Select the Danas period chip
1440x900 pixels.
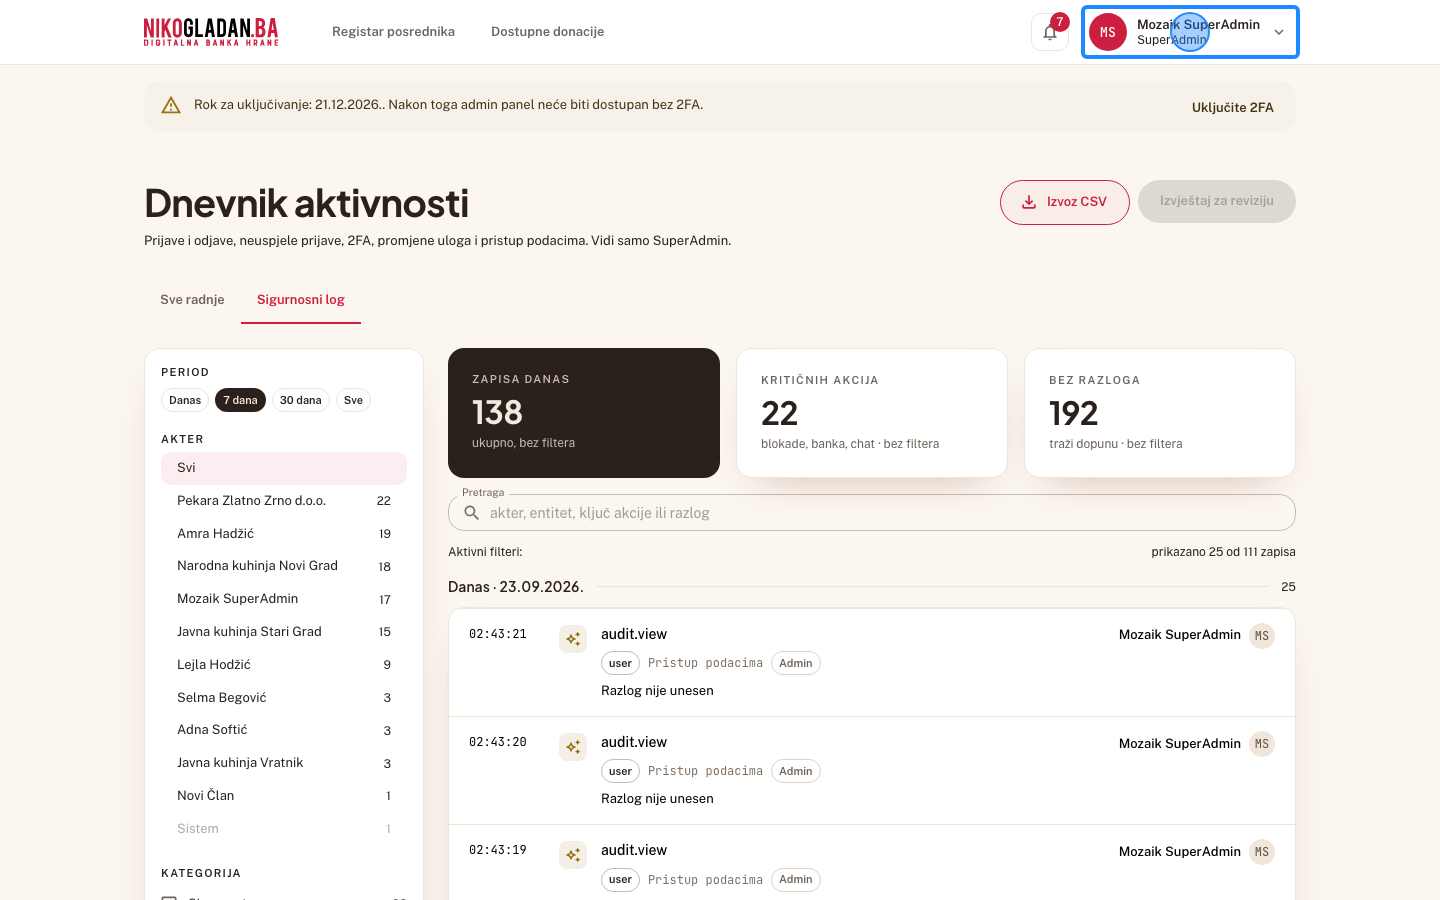coord(185,400)
